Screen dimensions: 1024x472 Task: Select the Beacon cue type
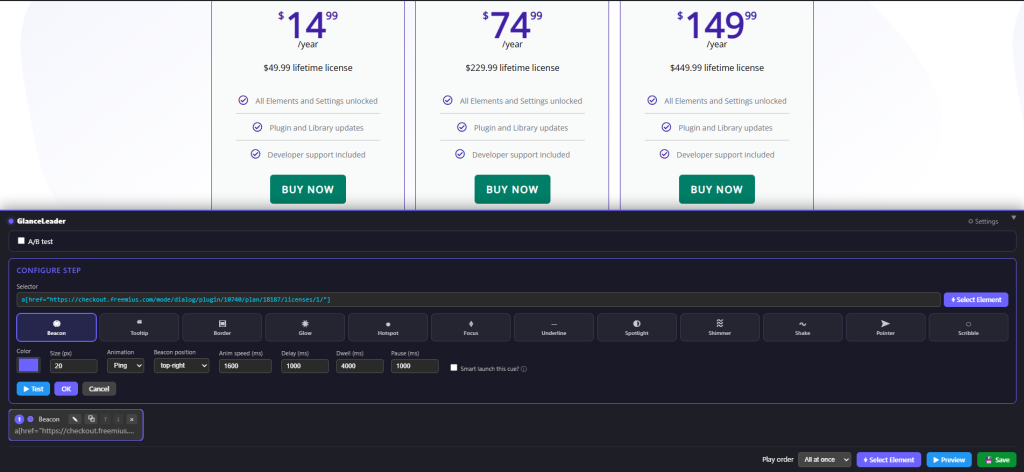[x=56, y=327]
